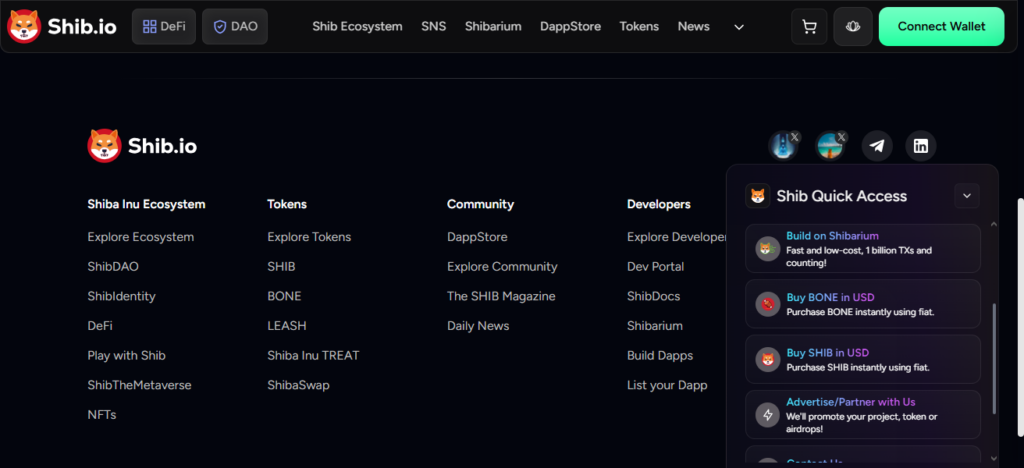Click the Shib.io logo in the navbar
Viewport: 1024px width, 468px height.
pos(62,27)
